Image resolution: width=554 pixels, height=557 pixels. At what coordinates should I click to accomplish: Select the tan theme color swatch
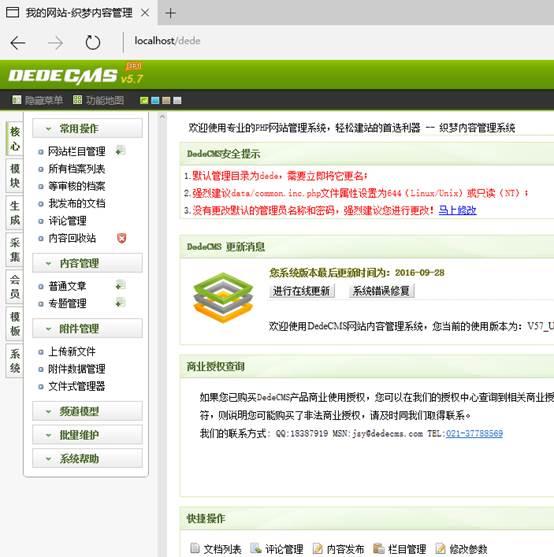point(166,101)
